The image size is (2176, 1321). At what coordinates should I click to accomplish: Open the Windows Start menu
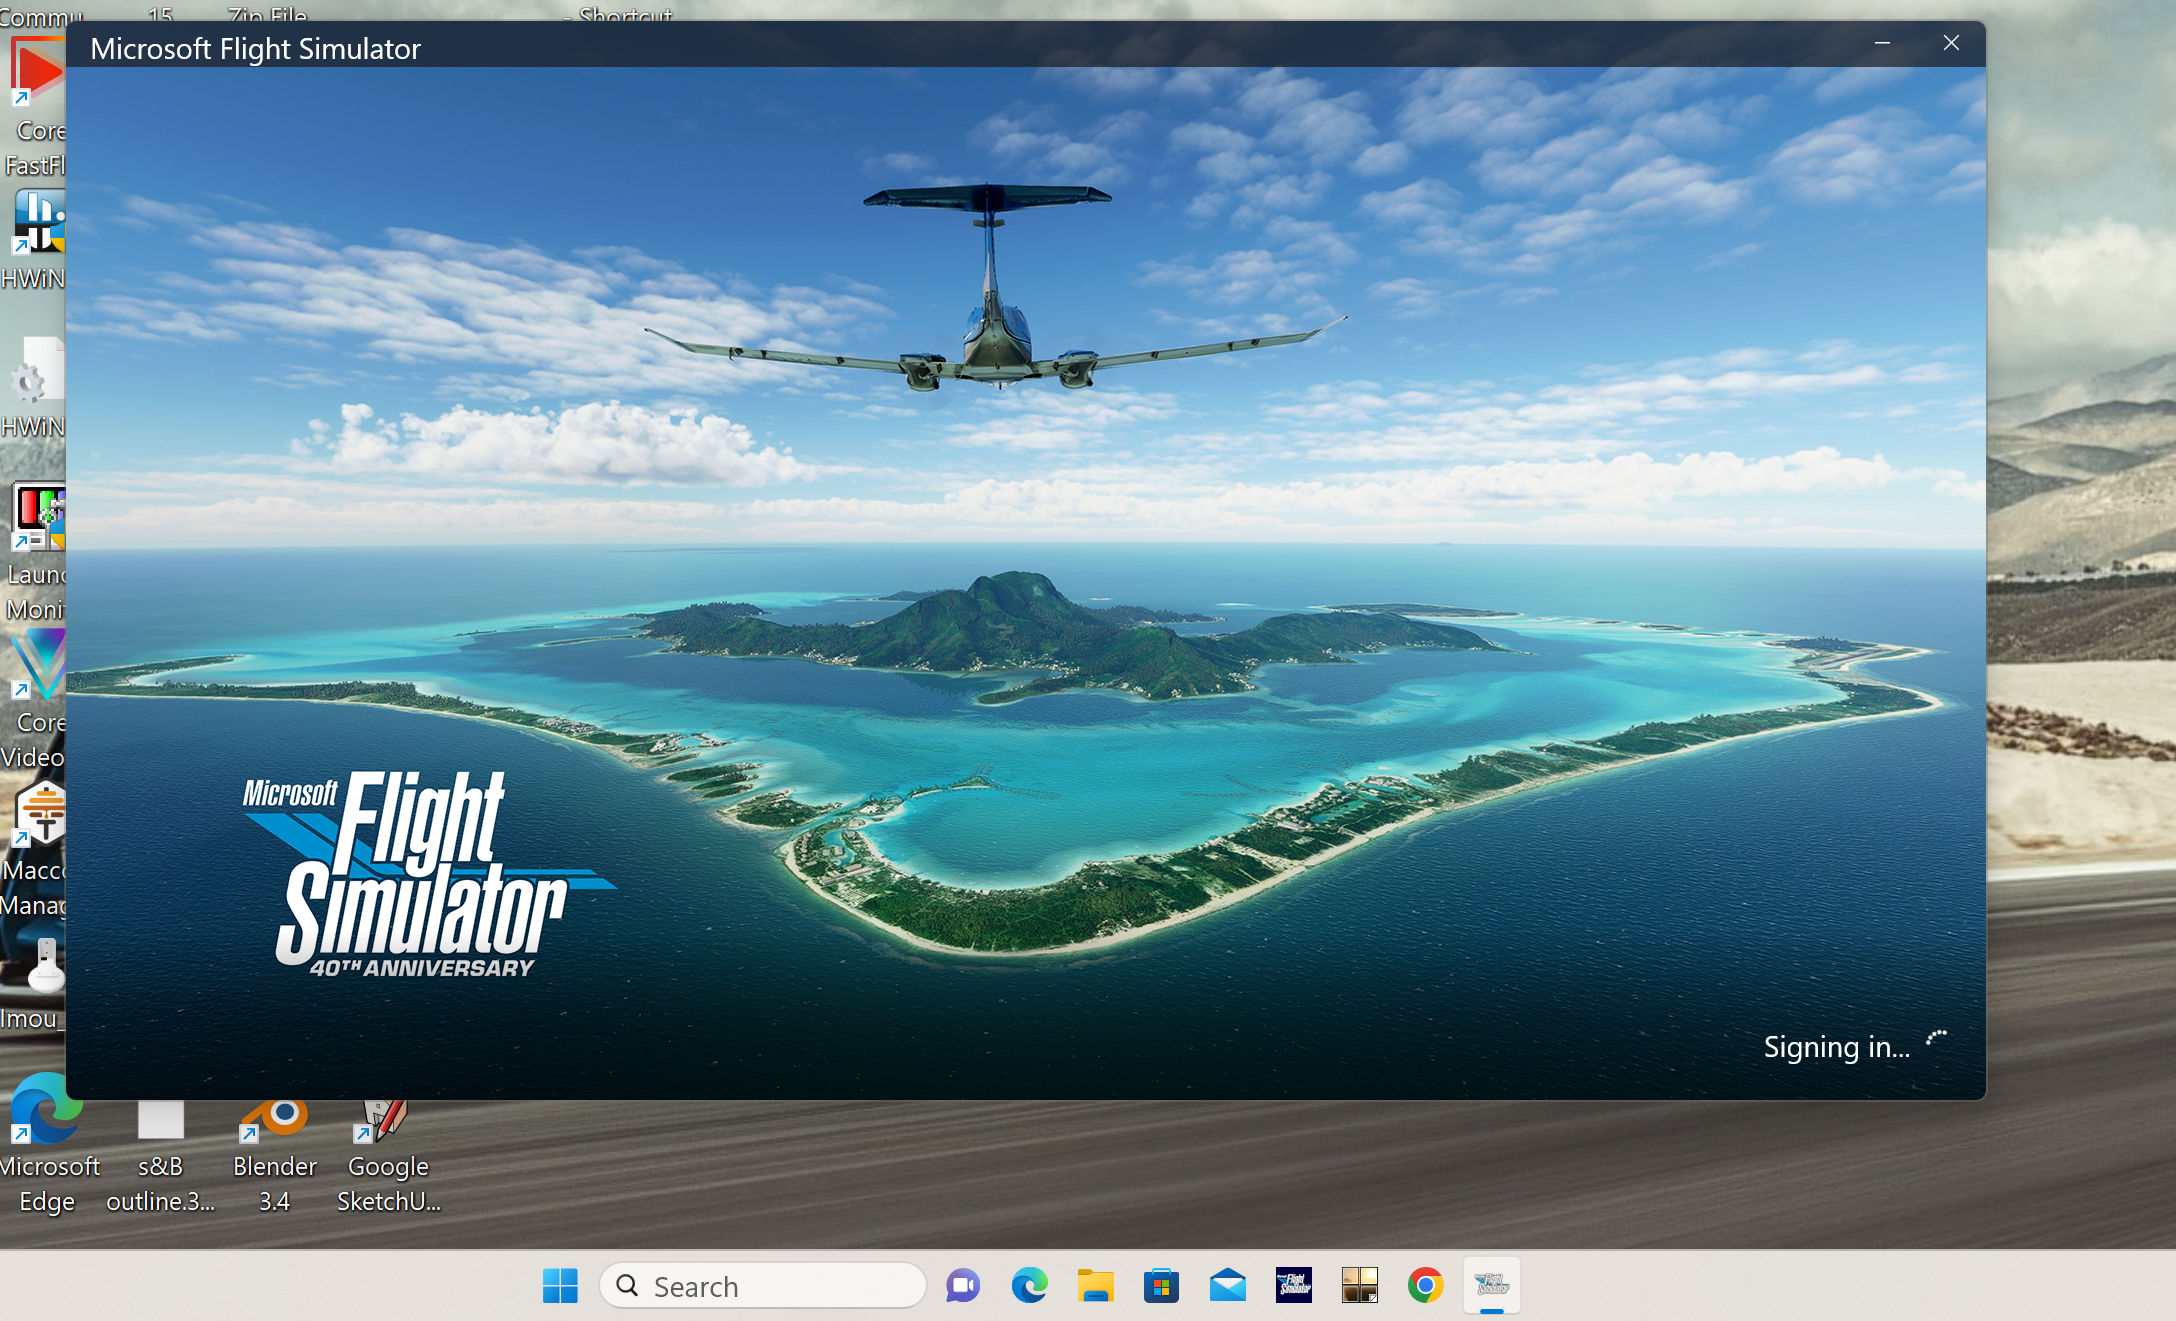pos(560,1286)
